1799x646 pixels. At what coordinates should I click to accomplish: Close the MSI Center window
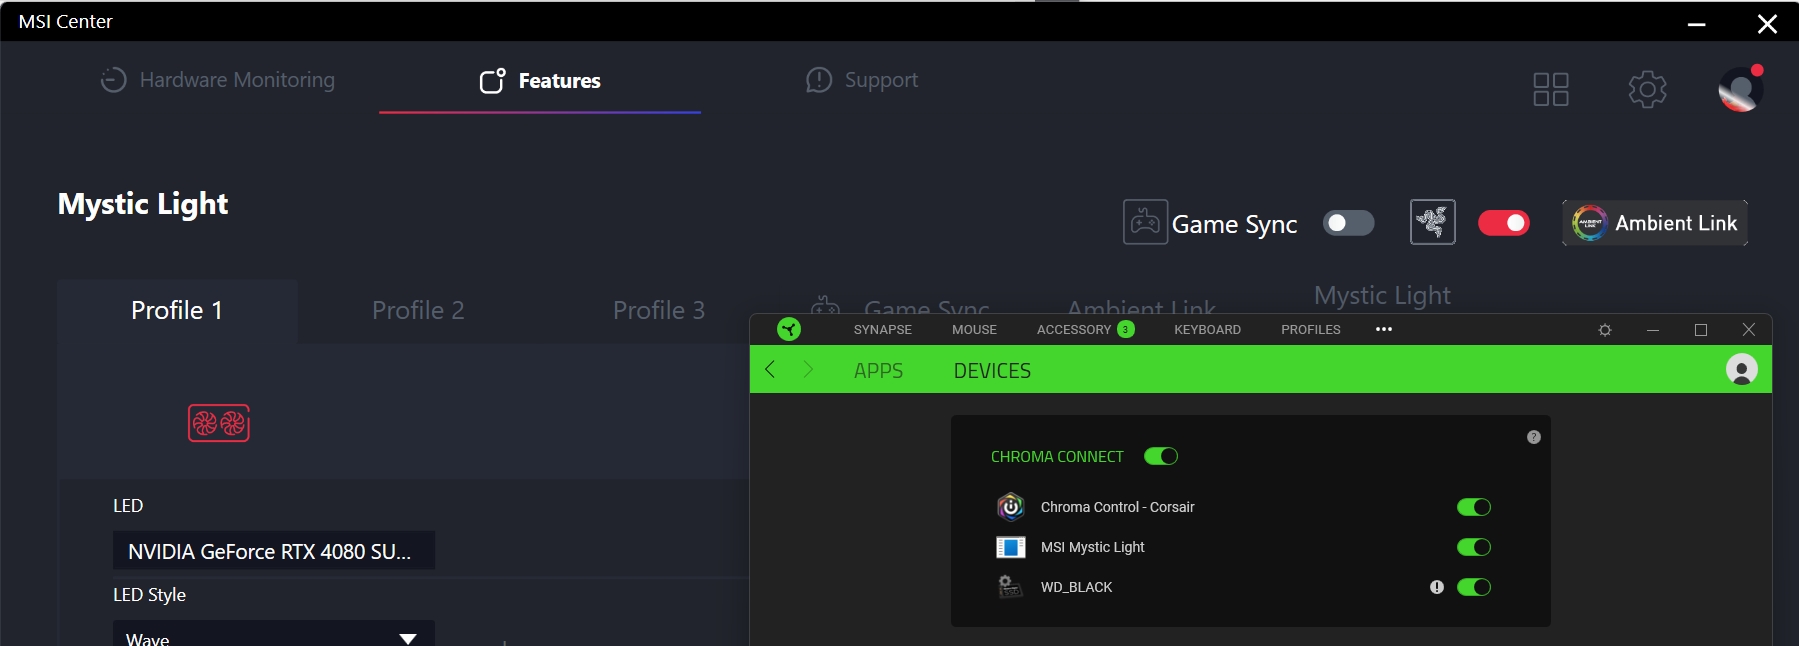coord(1767,24)
